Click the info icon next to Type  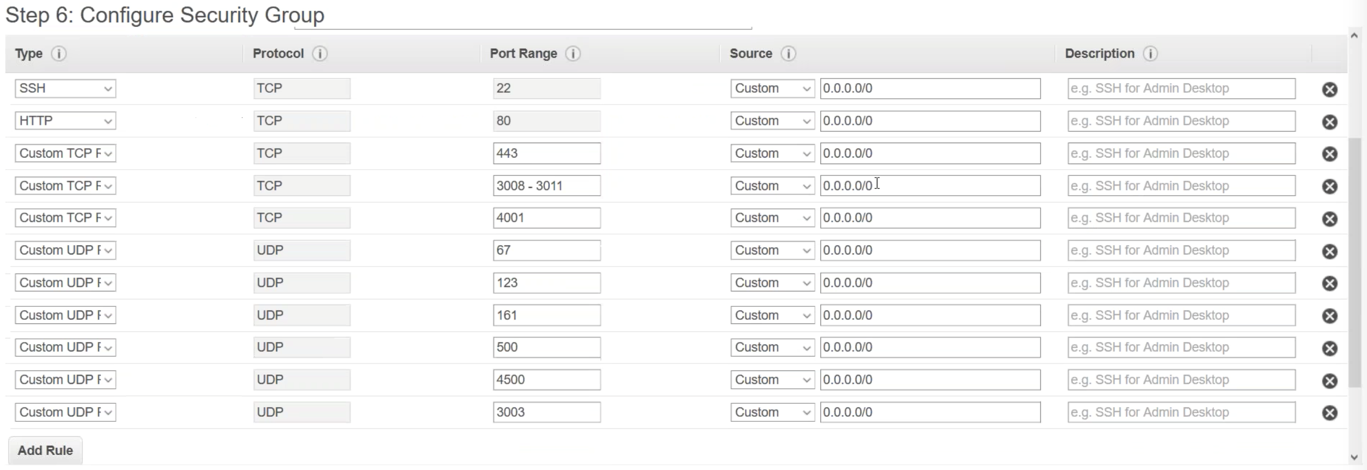(58, 54)
